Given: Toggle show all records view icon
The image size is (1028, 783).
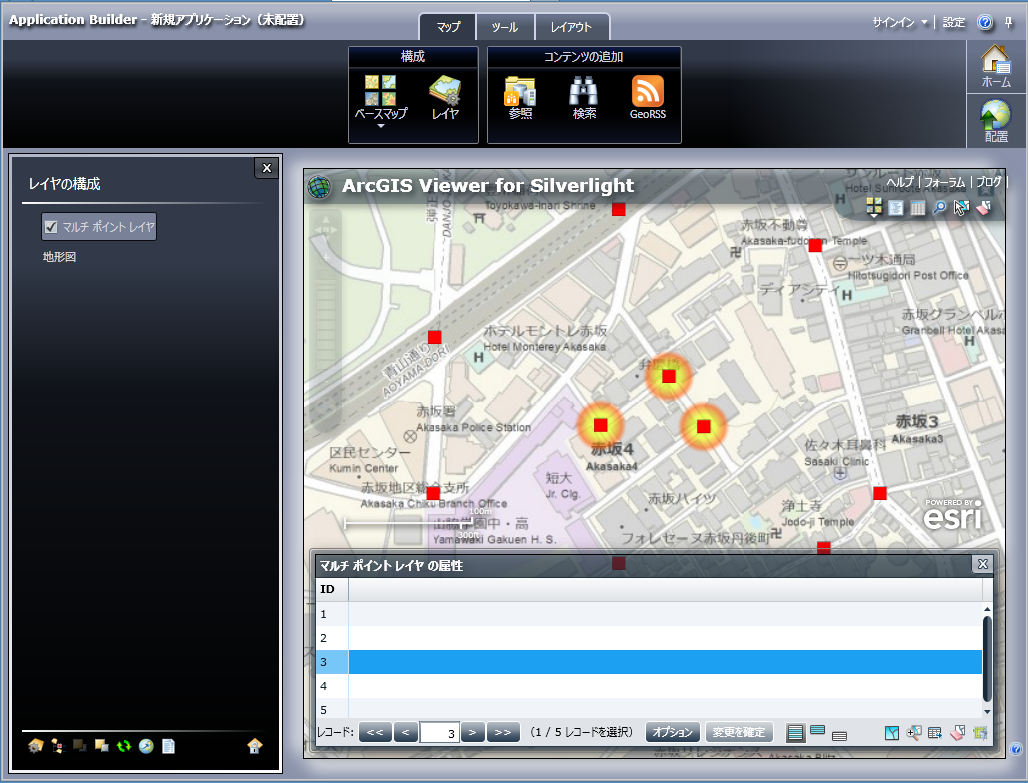Looking at the screenshot, I should (795, 733).
